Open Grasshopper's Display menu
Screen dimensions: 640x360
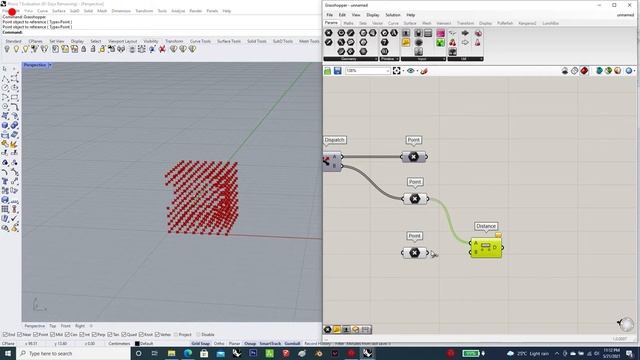[x=373, y=15]
